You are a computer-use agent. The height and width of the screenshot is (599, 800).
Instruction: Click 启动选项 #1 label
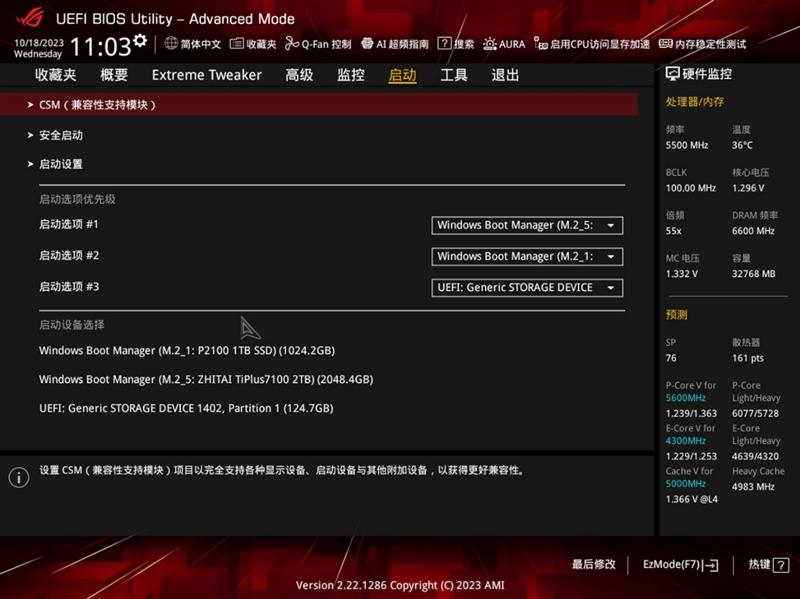coord(69,224)
